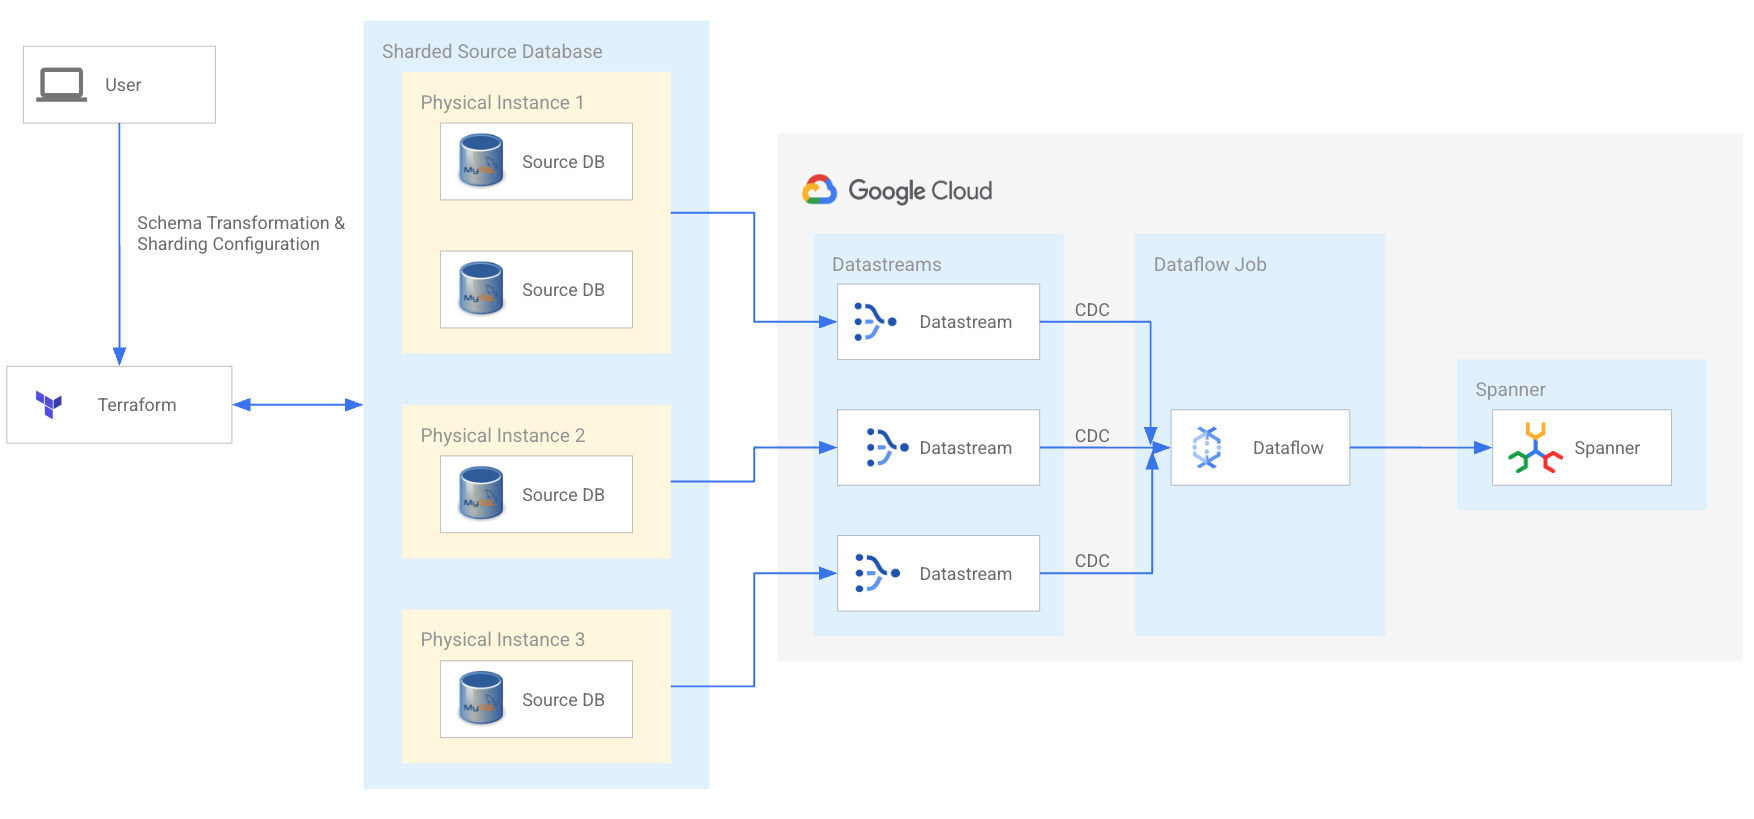
Task: Select the Dataflow hexagon icon
Action: pyautogui.click(x=1207, y=447)
